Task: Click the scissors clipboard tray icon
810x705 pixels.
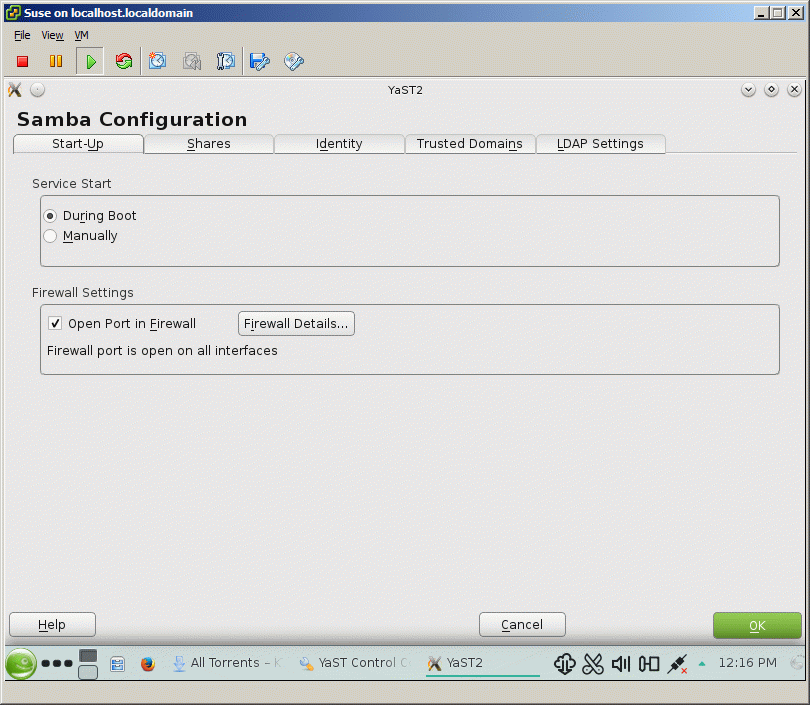Action: pos(593,664)
